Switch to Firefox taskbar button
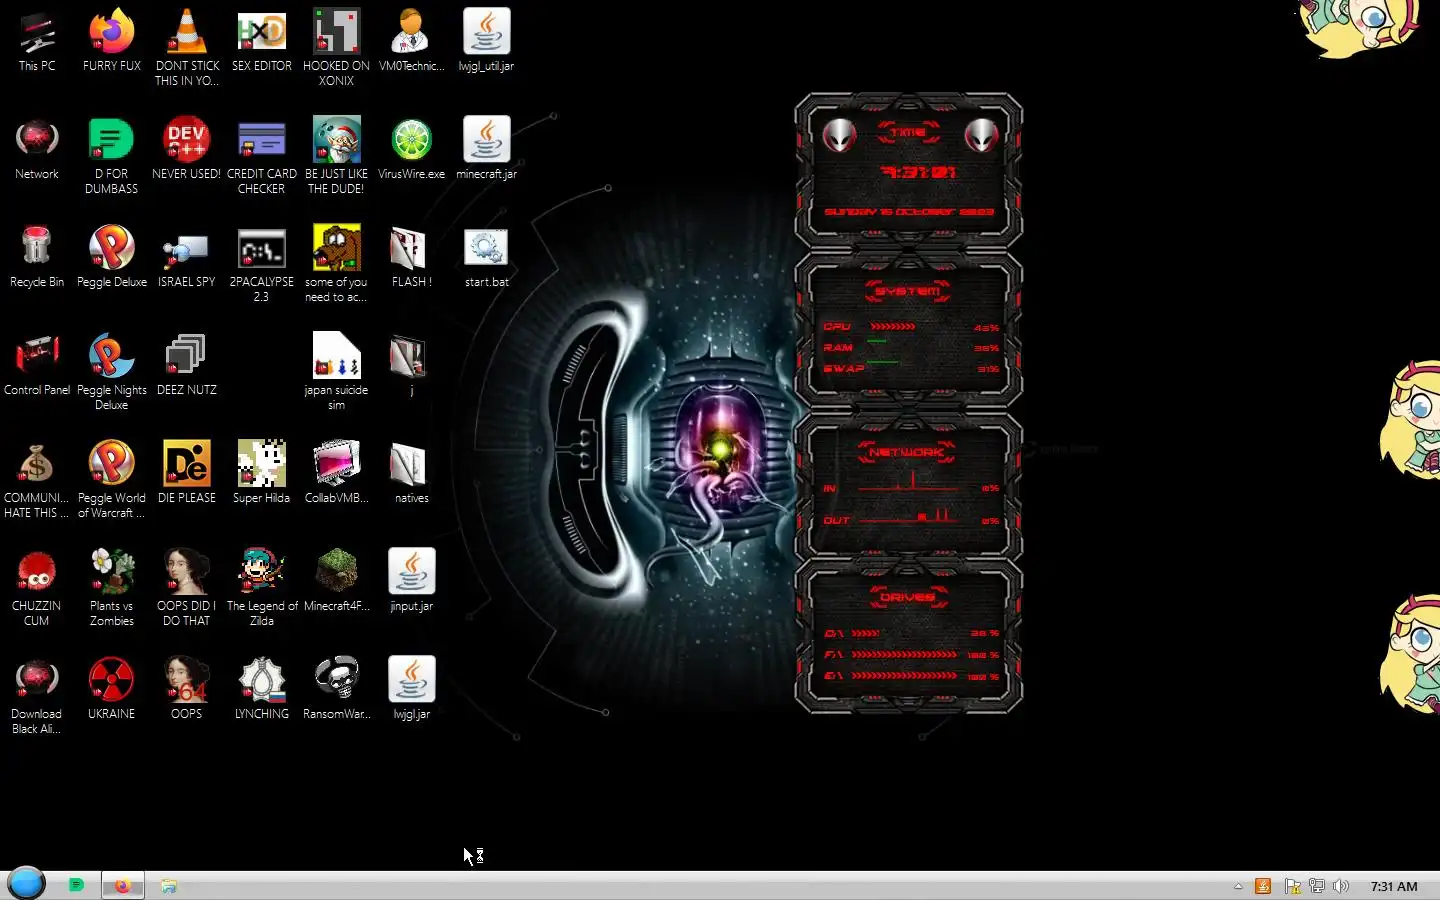The width and height of the screenshot is (1440, 900). pos(123,886)
